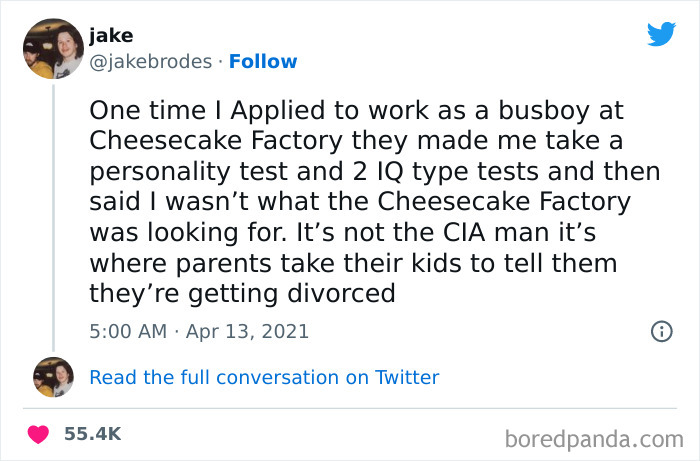Click the Twitter bird logo
Image resolution: width=700 pixels, height=461 pixels.
pyautogui.click(x=661, y=35)
